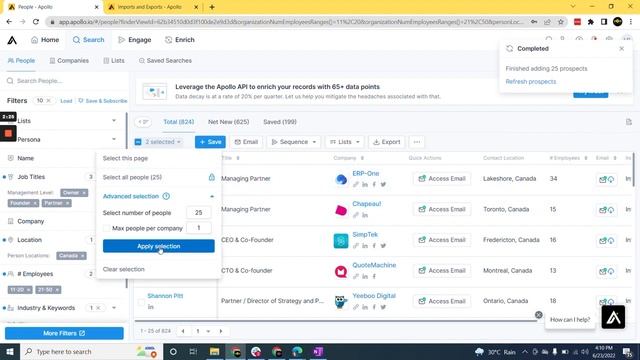Click the Save button
The height and width of the screenshot is (360, 640).
pos(210,142)
